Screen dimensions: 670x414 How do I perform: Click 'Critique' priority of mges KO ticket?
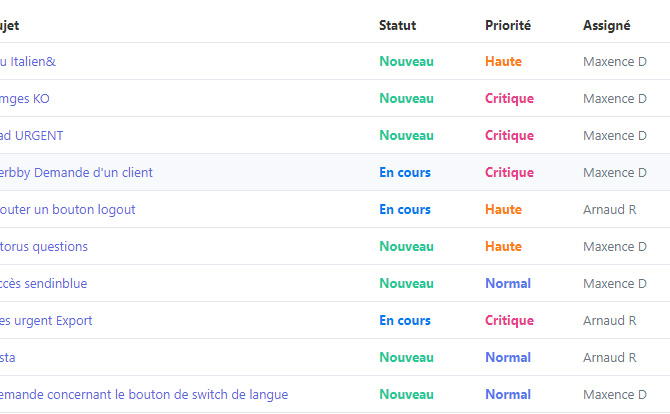click(x=509, y=99)
